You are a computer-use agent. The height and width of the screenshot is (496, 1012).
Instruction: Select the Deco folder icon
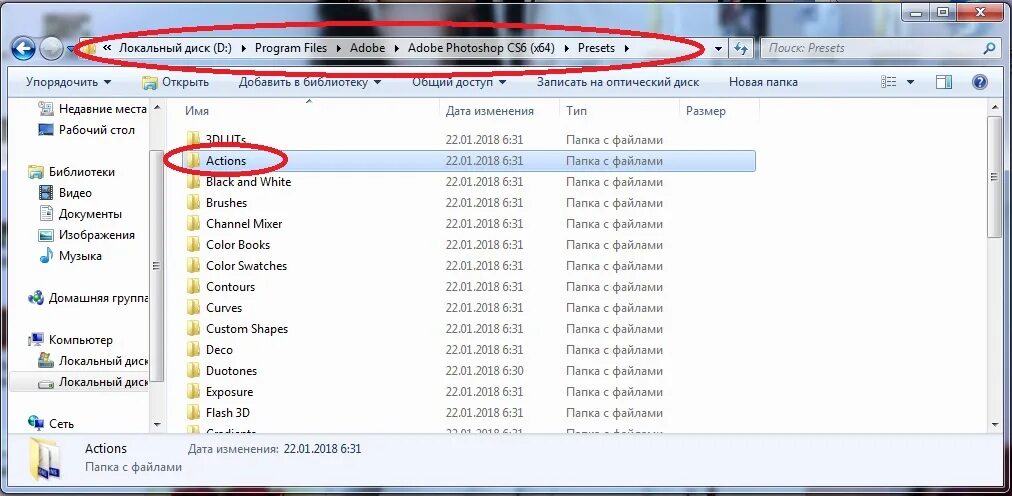(193, 350)
